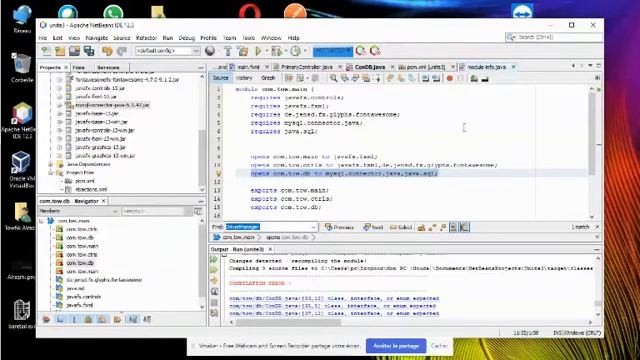Click the Clean and Build Project icon
Viewport: 640px width, 360px height.
tap(243, 51)
